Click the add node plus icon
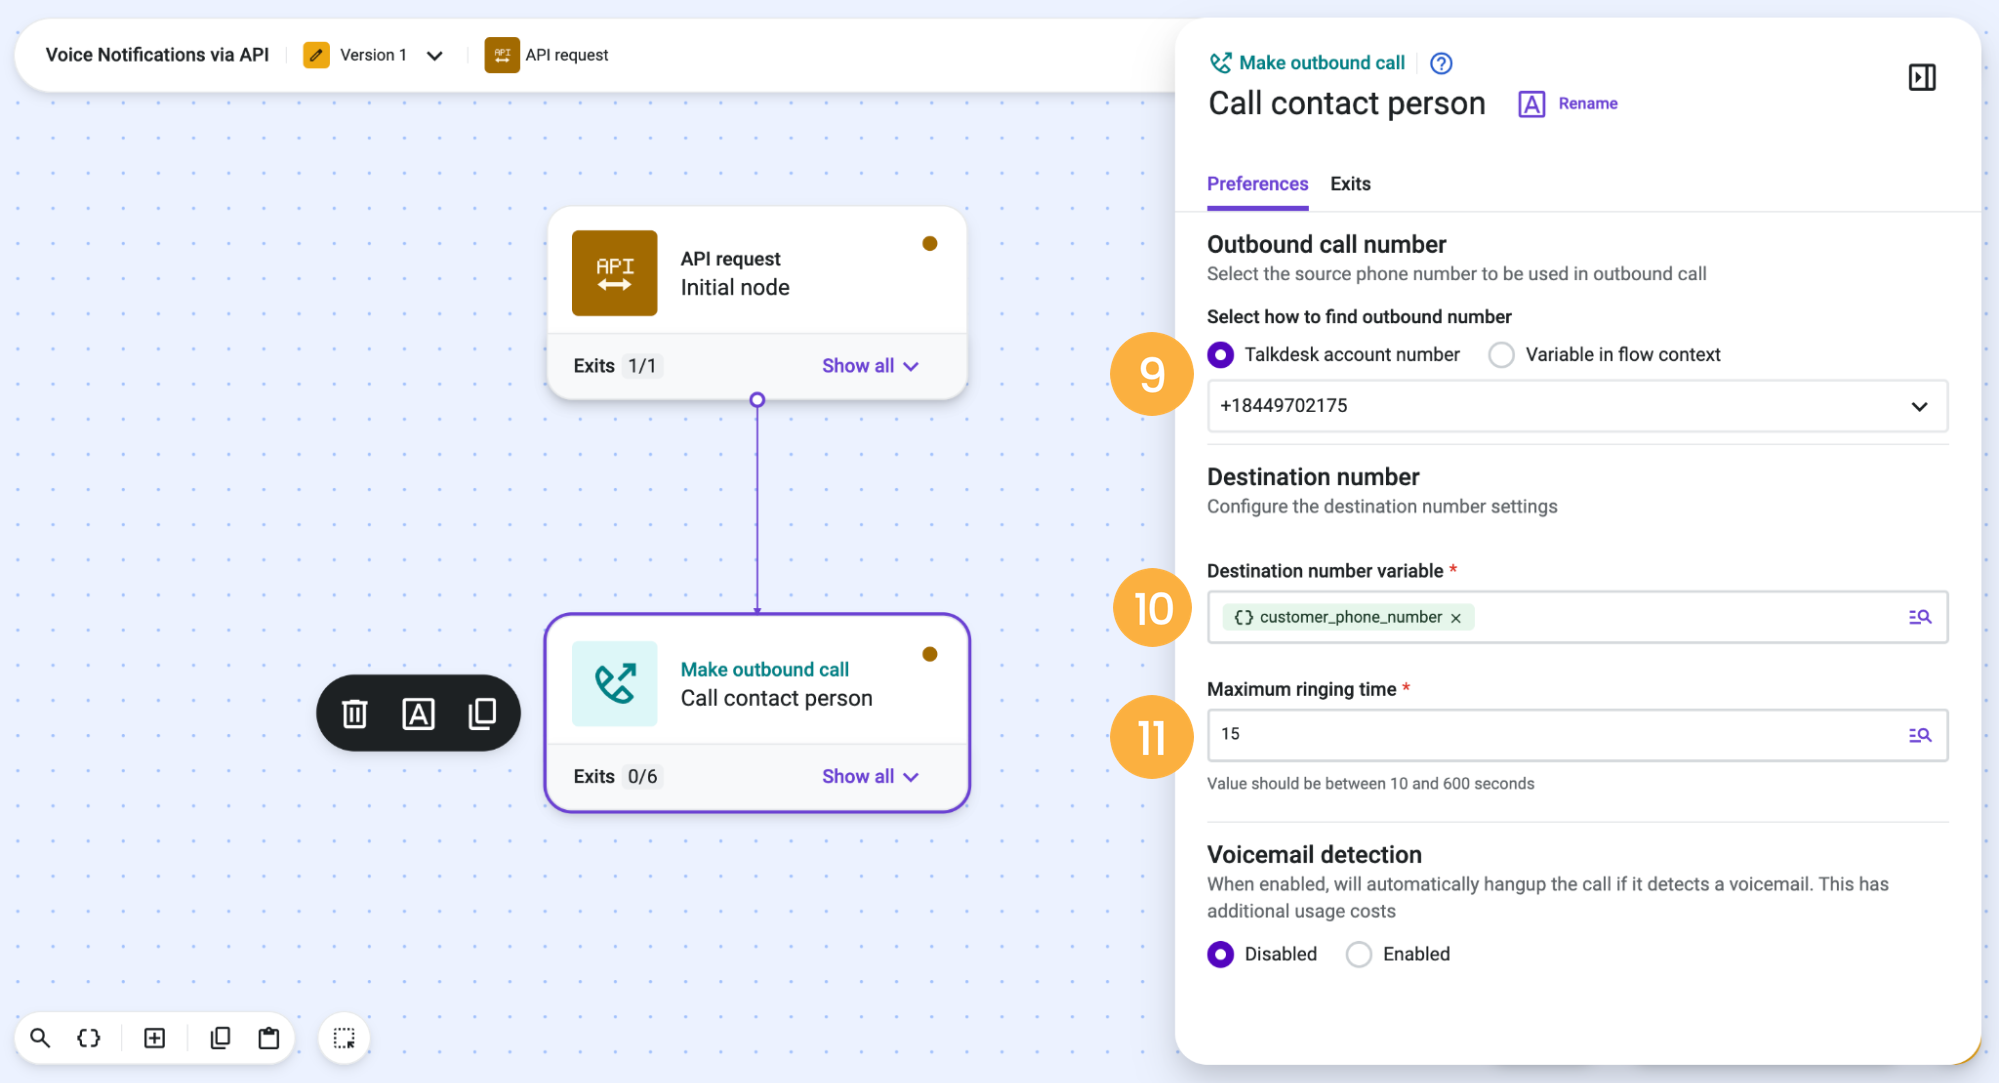1999x1084 pixels. coord(154,1038)
